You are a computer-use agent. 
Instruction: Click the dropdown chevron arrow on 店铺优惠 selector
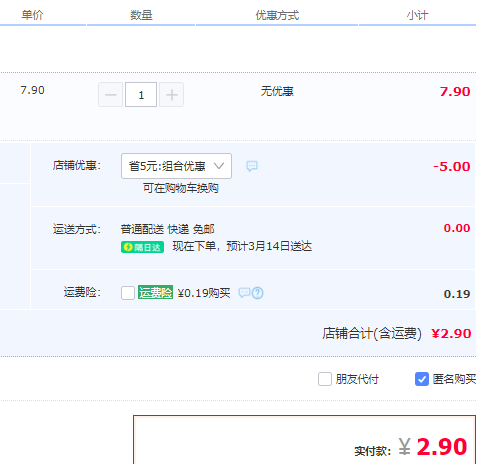point(219,166)
